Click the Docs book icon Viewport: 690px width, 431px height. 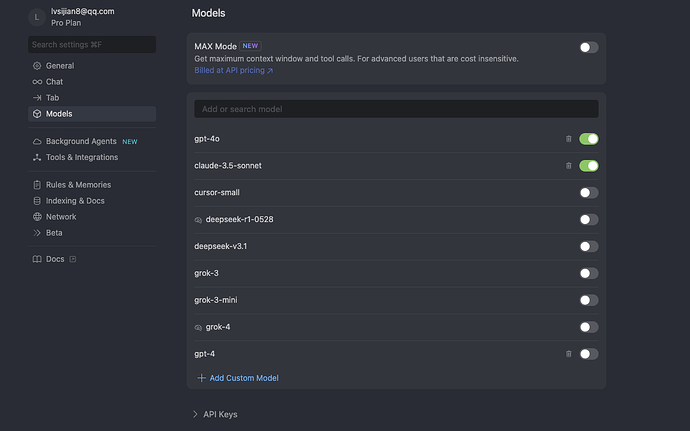tap(37, 259)
